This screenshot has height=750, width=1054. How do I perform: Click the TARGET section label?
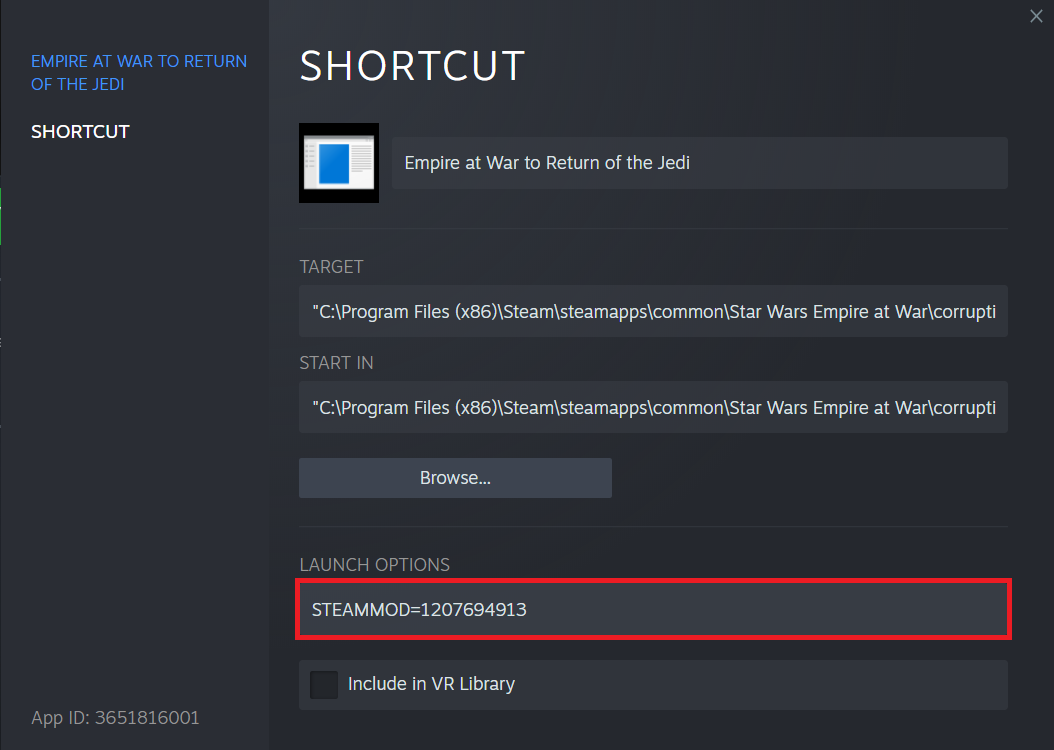pyautogui.click(x=331, y=267)
